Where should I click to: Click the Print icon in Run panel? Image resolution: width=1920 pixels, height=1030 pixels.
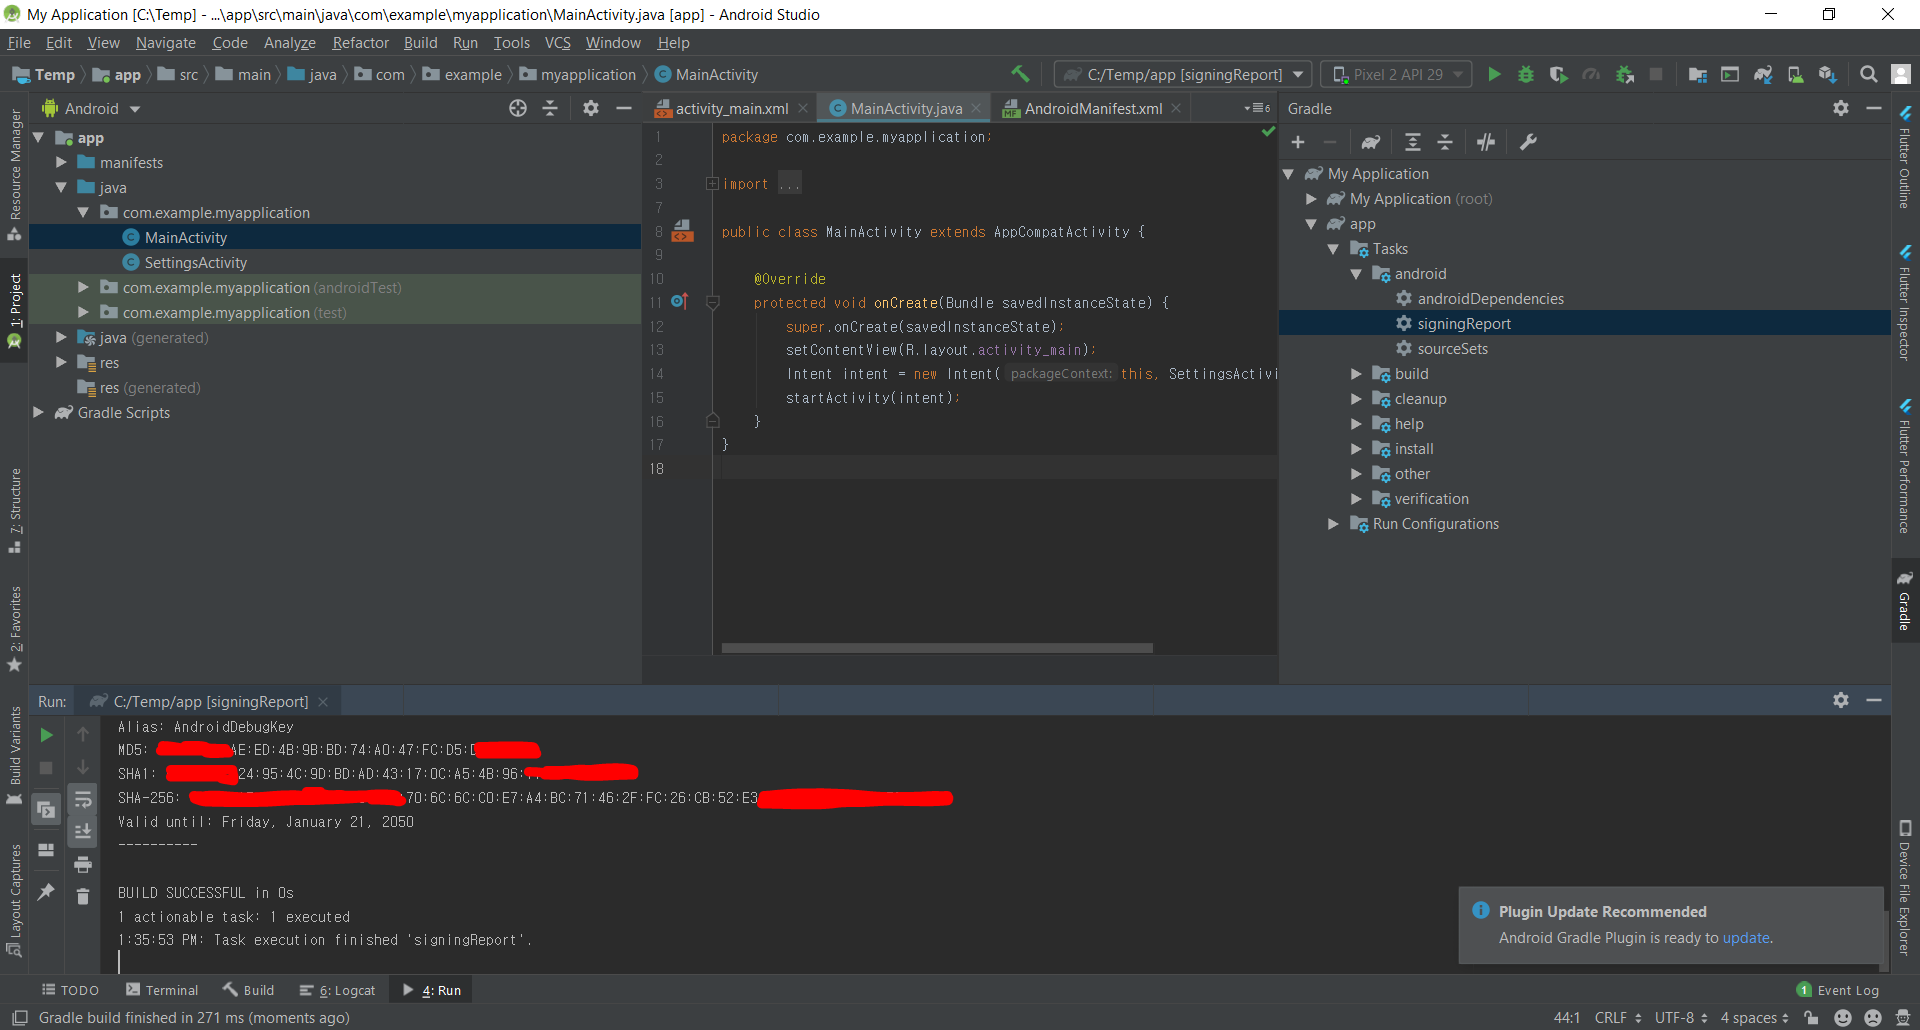(x=83, y=864)
